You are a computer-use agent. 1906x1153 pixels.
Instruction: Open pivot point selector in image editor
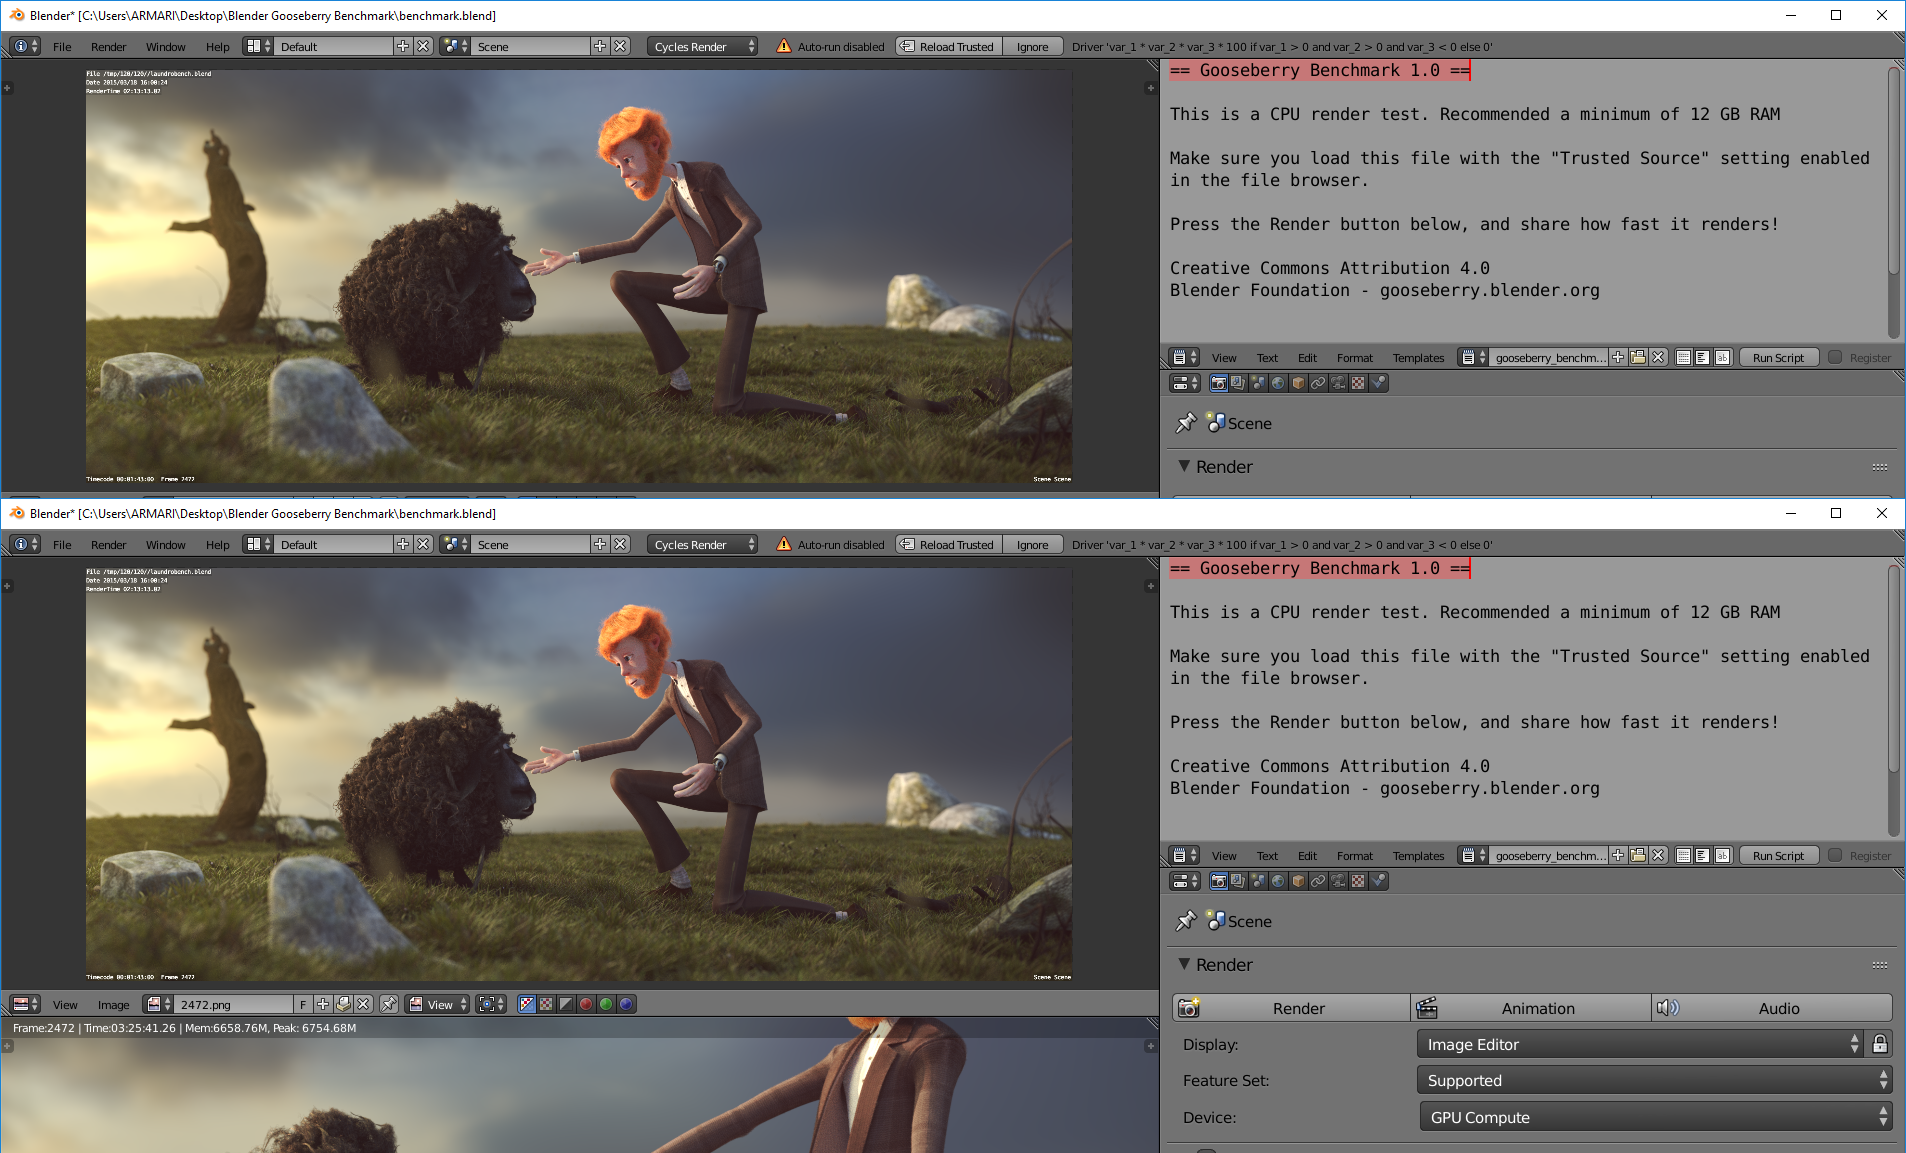pos(491,1004)
